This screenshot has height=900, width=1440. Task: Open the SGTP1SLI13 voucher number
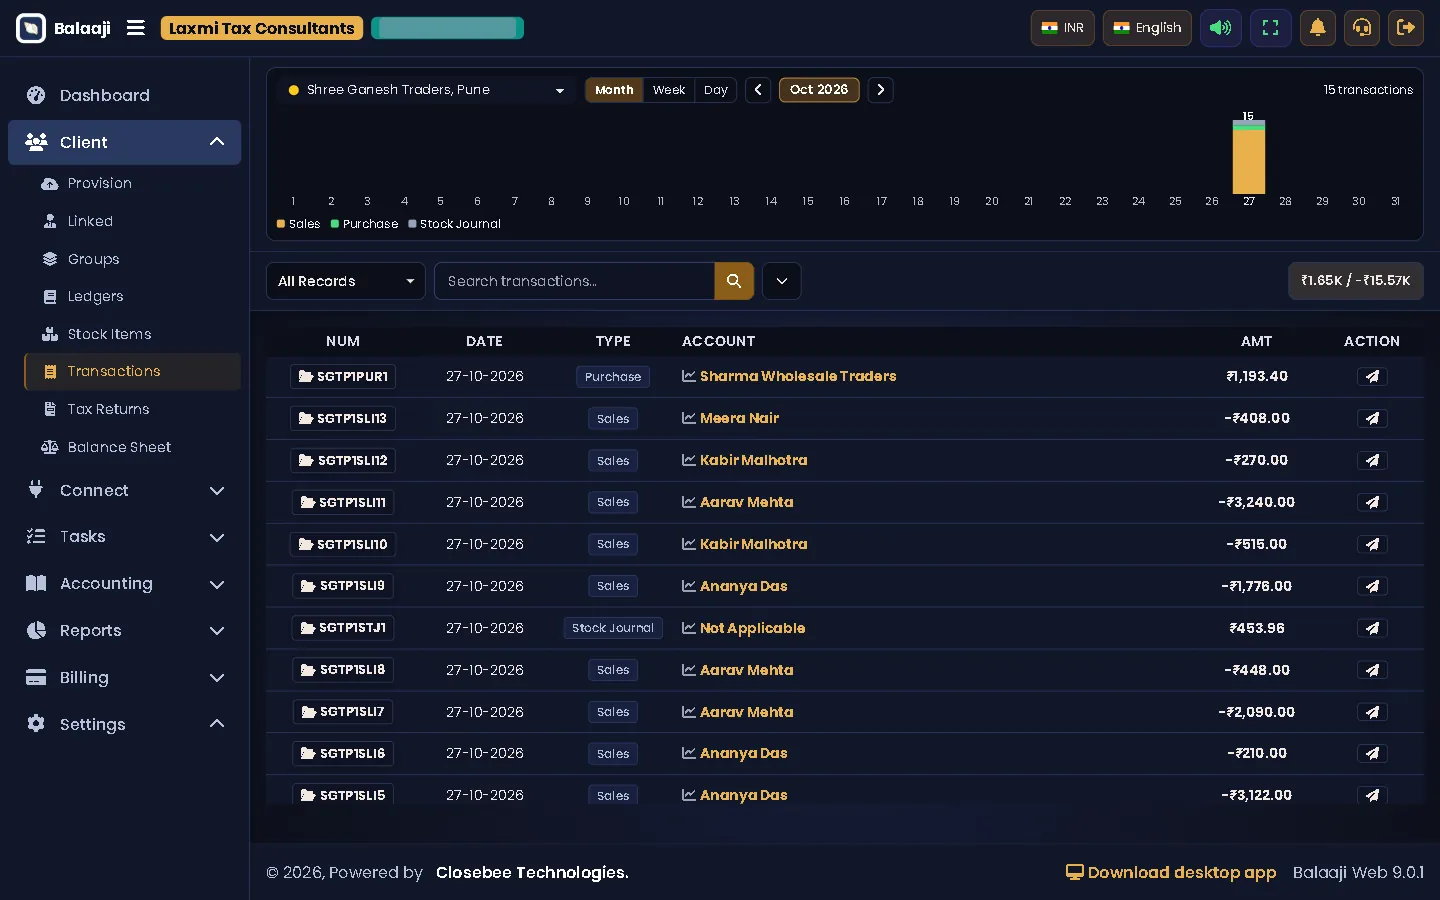click(343, 419)
